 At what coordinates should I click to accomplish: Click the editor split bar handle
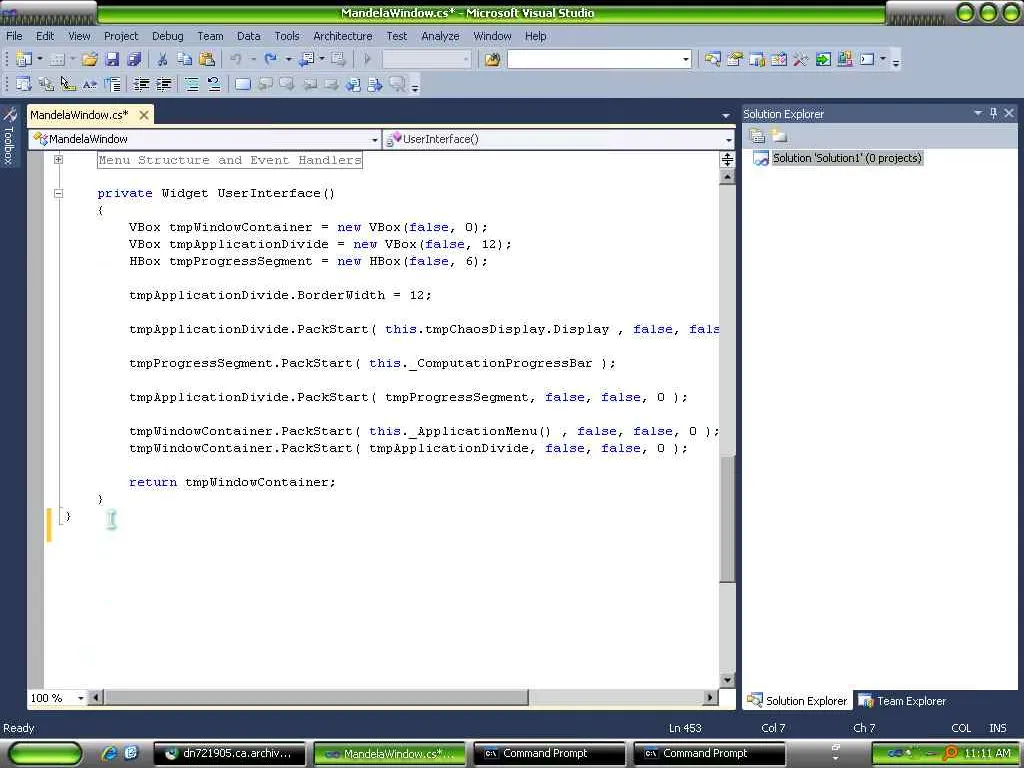tap(727, 159)
